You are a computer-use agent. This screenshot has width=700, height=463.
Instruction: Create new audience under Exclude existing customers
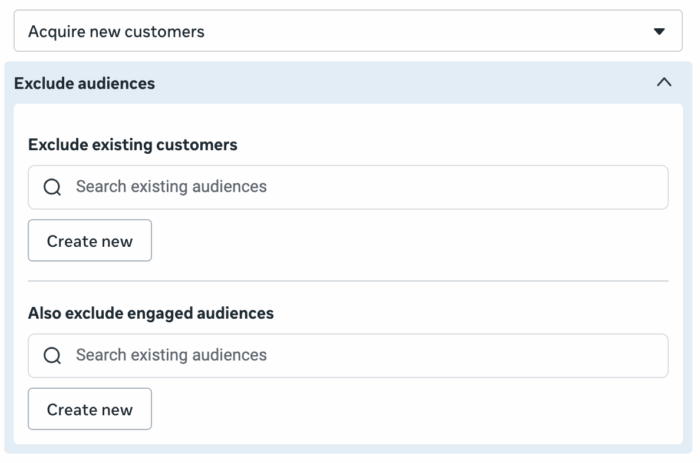tap(90, 240)
